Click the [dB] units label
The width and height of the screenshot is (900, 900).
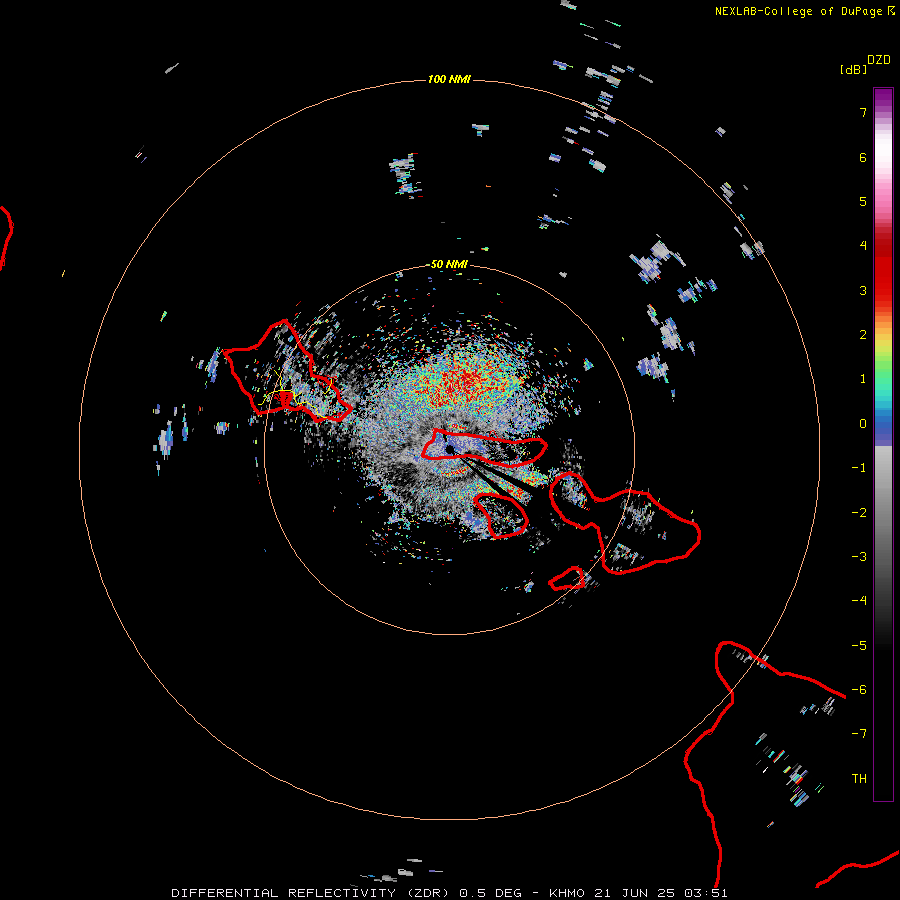click(x=853, y=69)
